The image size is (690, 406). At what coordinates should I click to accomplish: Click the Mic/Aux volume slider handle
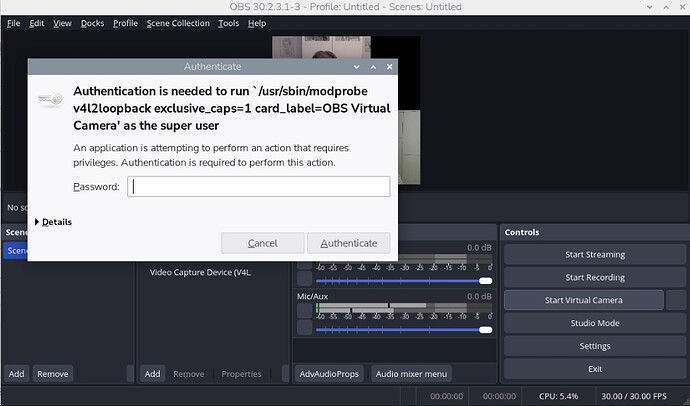pos(486,329)
